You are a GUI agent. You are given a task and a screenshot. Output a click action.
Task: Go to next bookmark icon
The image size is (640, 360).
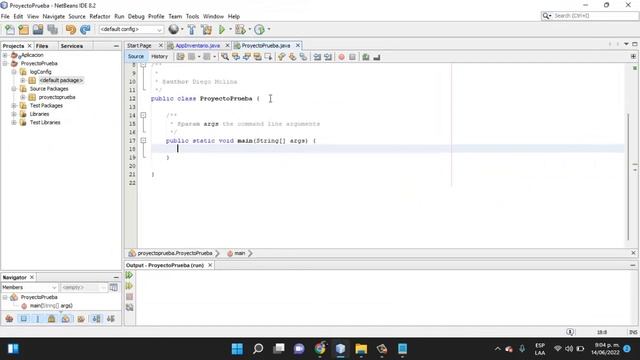292,57
